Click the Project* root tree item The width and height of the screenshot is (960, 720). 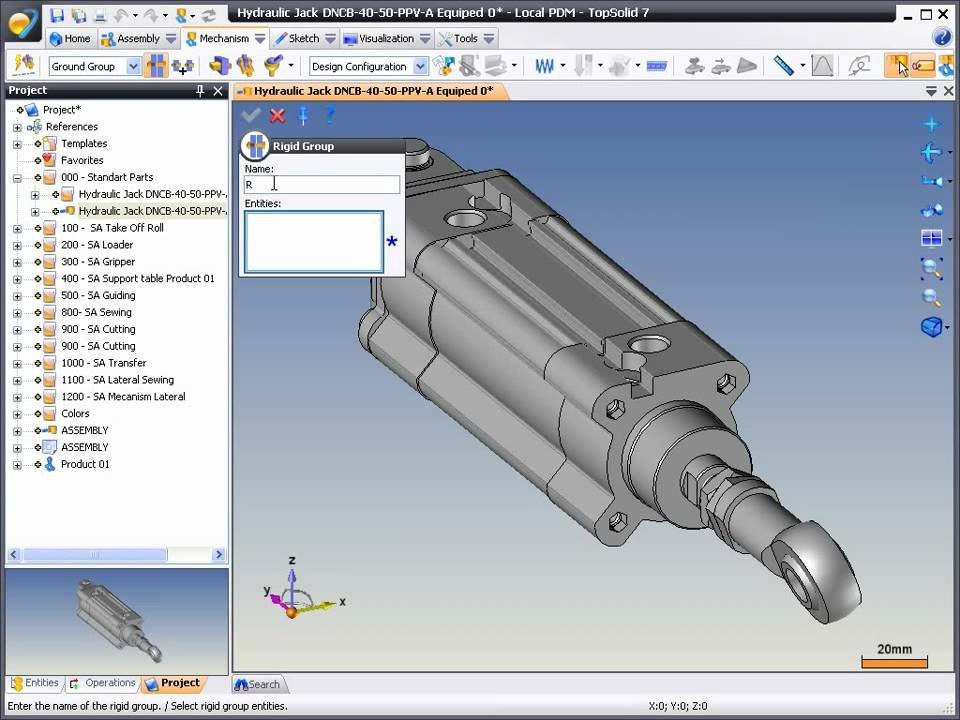61,110
